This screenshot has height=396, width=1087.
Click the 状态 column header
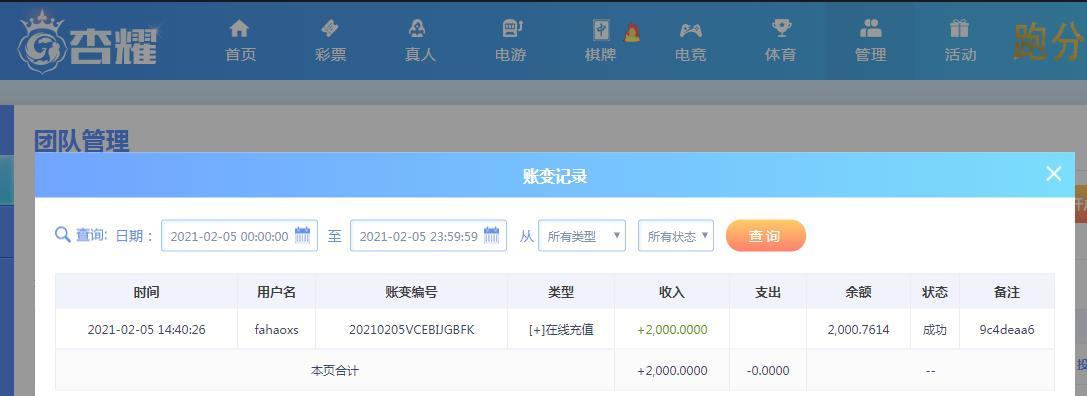[934, 292]
